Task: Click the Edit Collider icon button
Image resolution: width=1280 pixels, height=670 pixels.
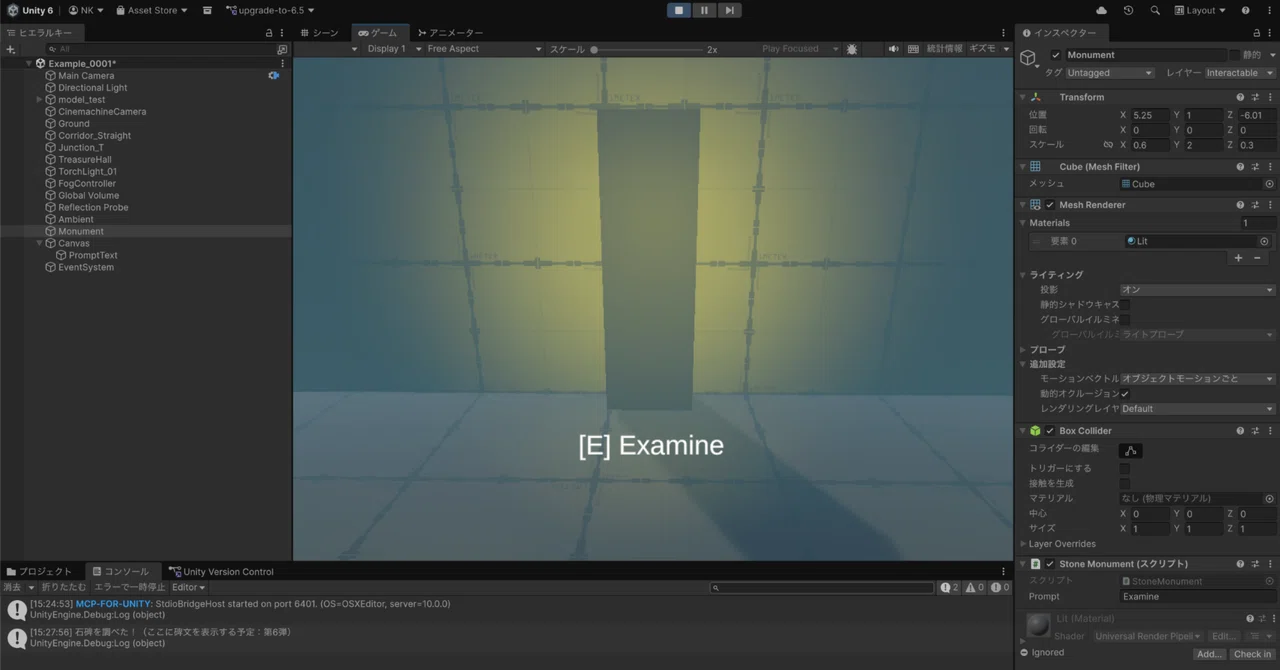Action: (1131, 451)
